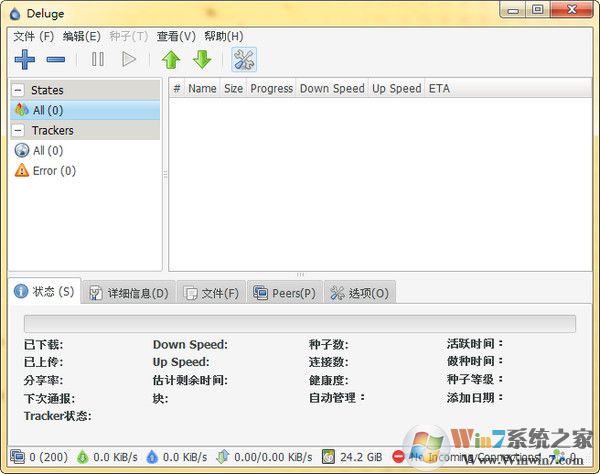600x474 pixels.
Task: Sort by the Up Speed column header
Action: (397, 88)
